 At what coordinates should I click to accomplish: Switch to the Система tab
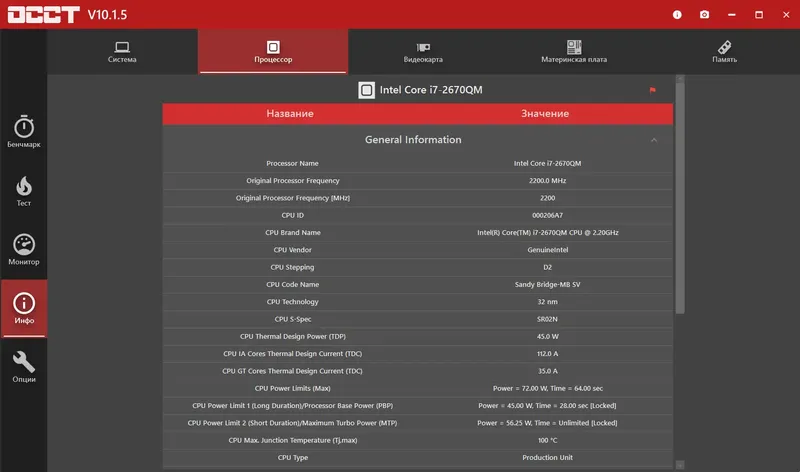(122, 52)
